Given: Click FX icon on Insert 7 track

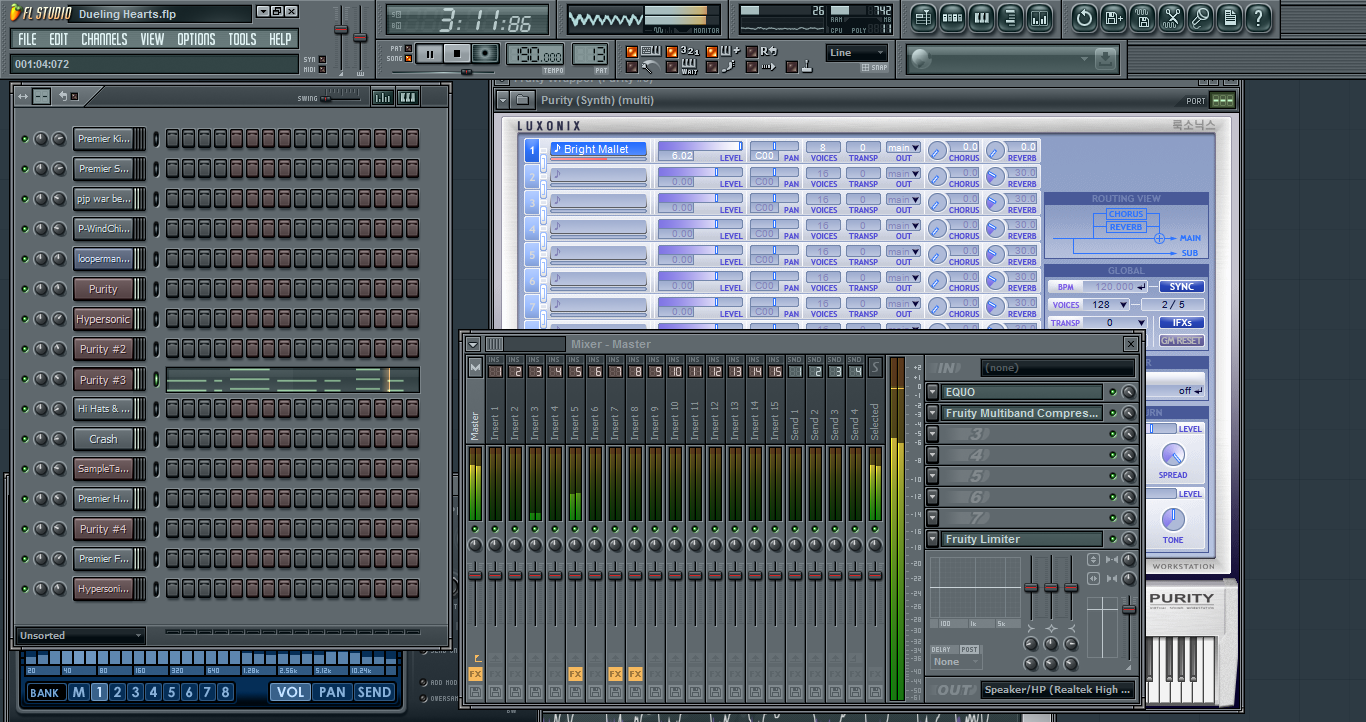Looking at the screenshot, I should (615, 674).
